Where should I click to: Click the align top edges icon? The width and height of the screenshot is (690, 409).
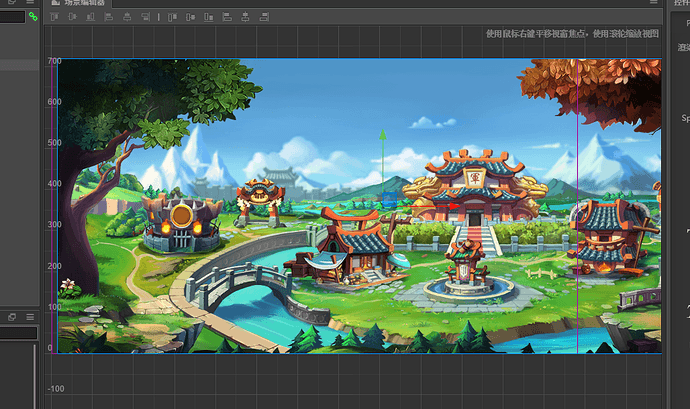[x=55, y=17]
